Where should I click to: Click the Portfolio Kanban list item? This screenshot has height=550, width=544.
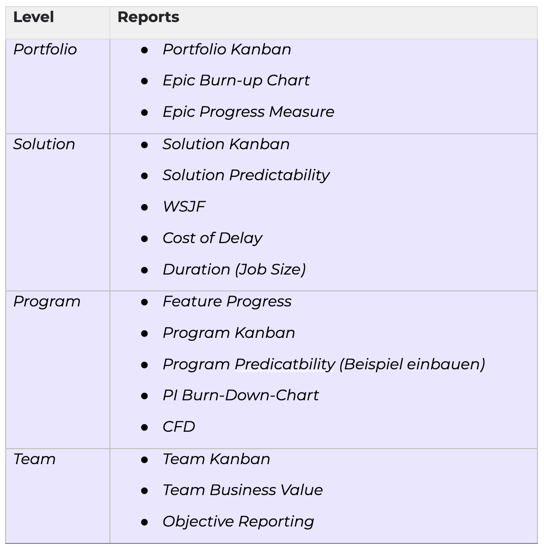tap(227, 49)
